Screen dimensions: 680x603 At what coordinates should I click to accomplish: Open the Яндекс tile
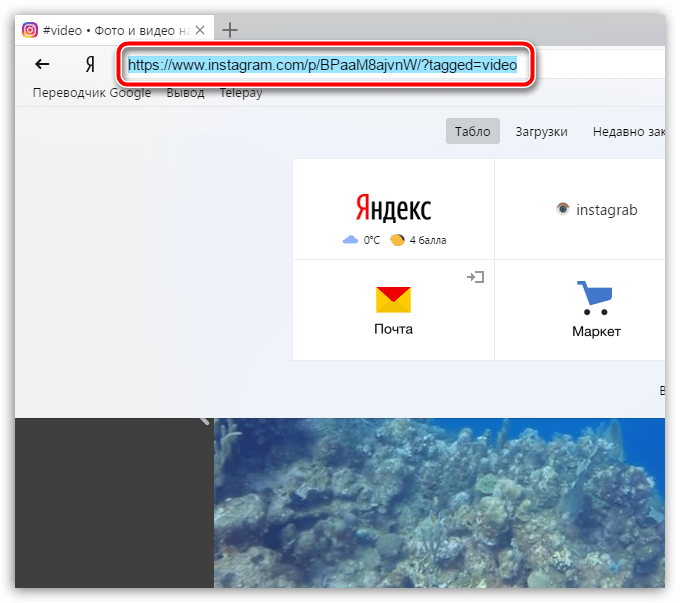(x=393, y=209)
